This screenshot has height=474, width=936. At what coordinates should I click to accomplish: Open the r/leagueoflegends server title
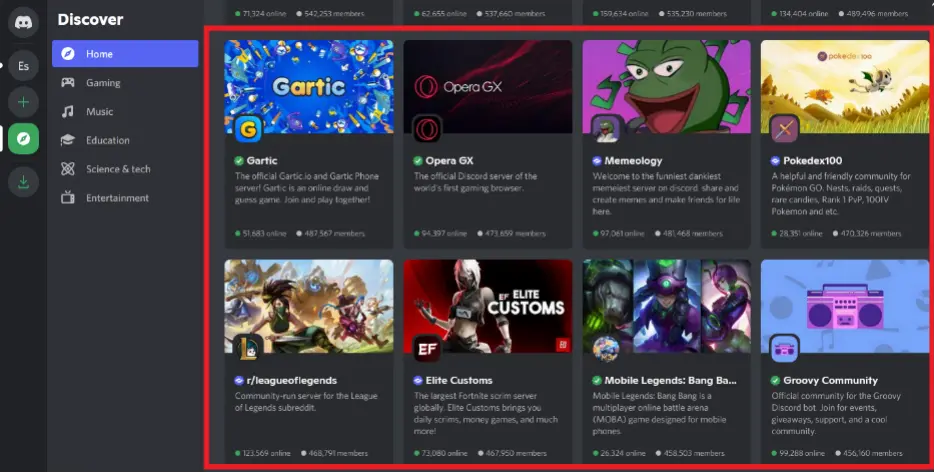[292, 380]
